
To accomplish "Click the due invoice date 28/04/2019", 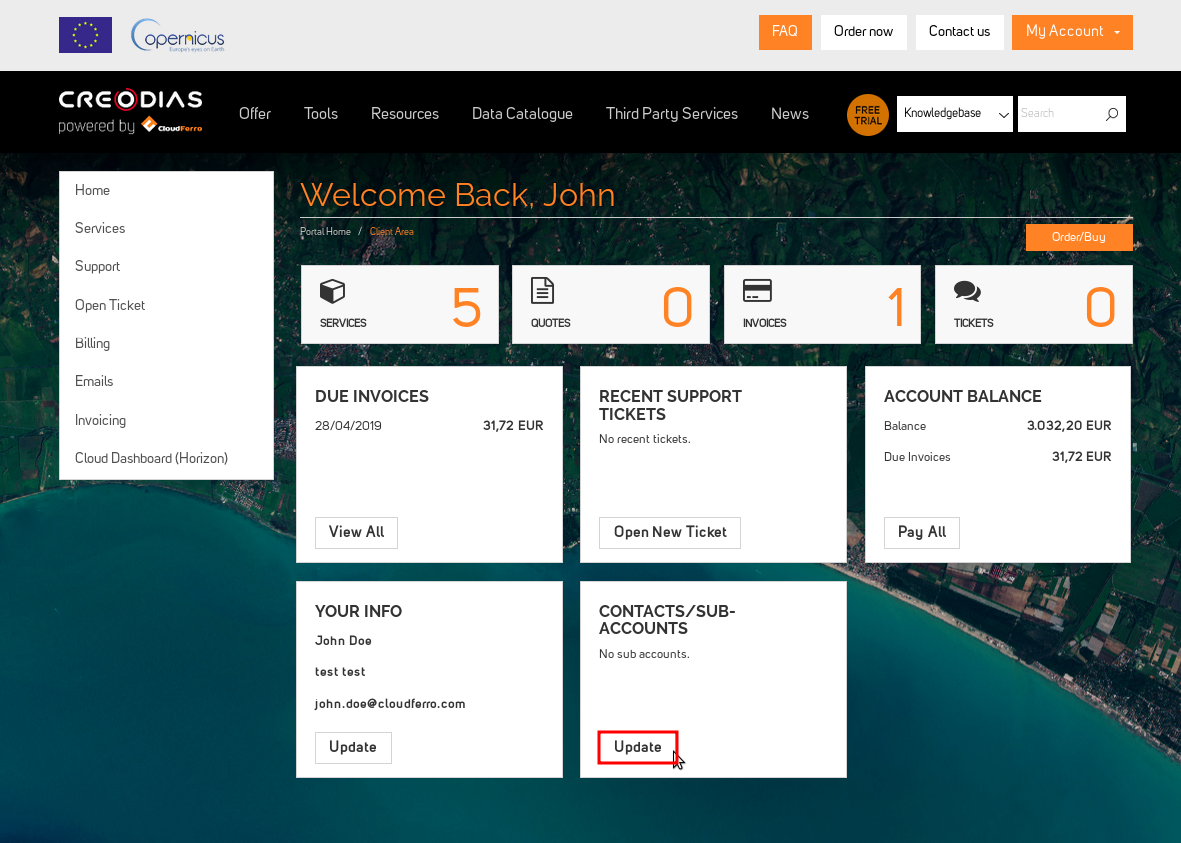I will pyautogui.click(x=348, y=426).
